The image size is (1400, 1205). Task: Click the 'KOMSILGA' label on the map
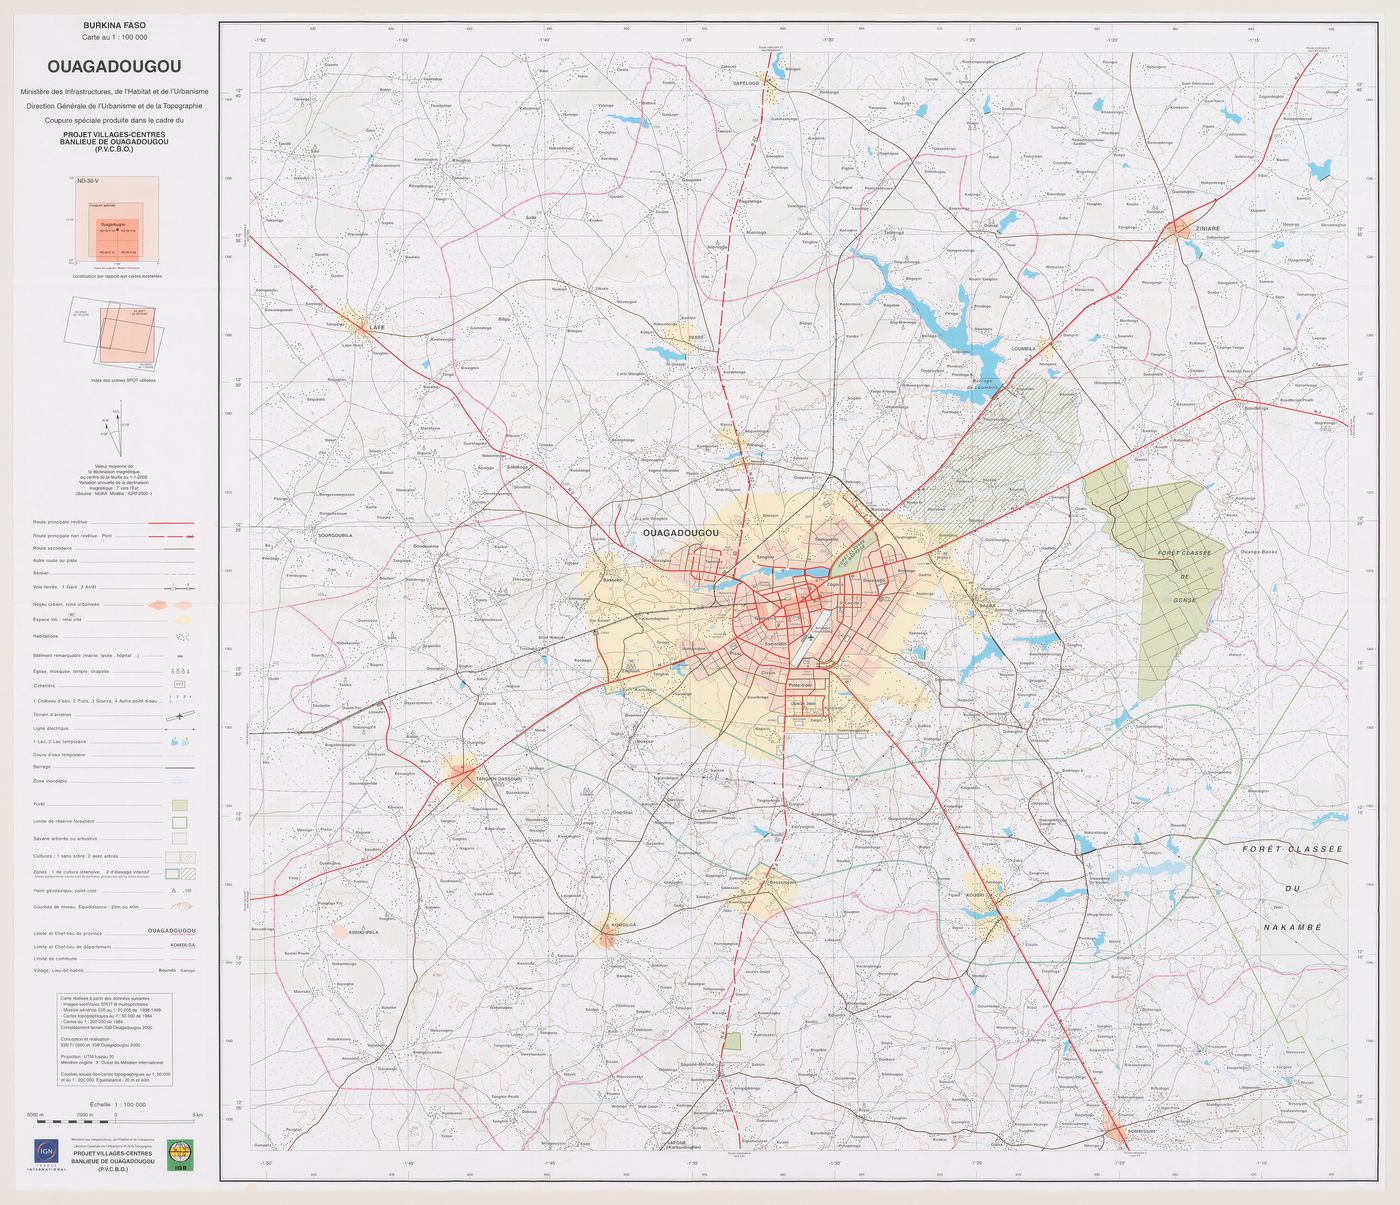coord(624,925)
